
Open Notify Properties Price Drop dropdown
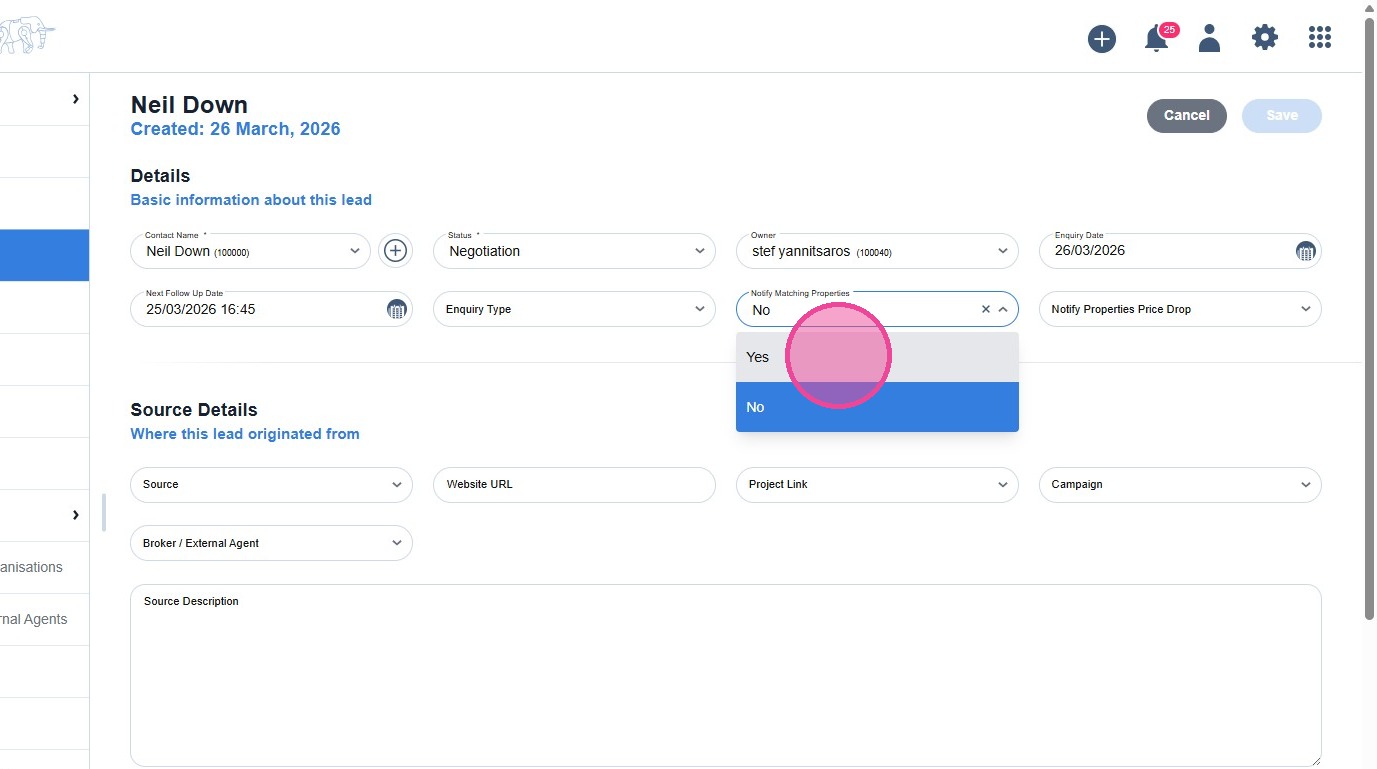(x=1180, y=309)
